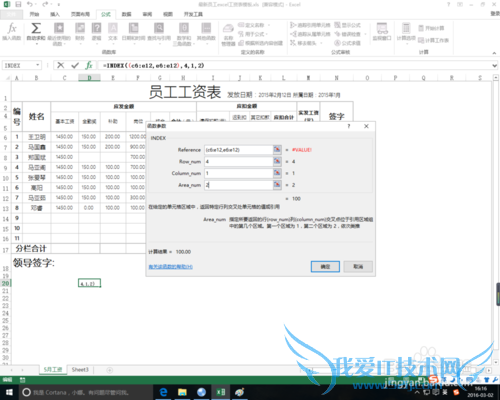Click the OK (确定) button in dialog
The image size is (500, 400).
pyautogui.click(x=325, y=266)
